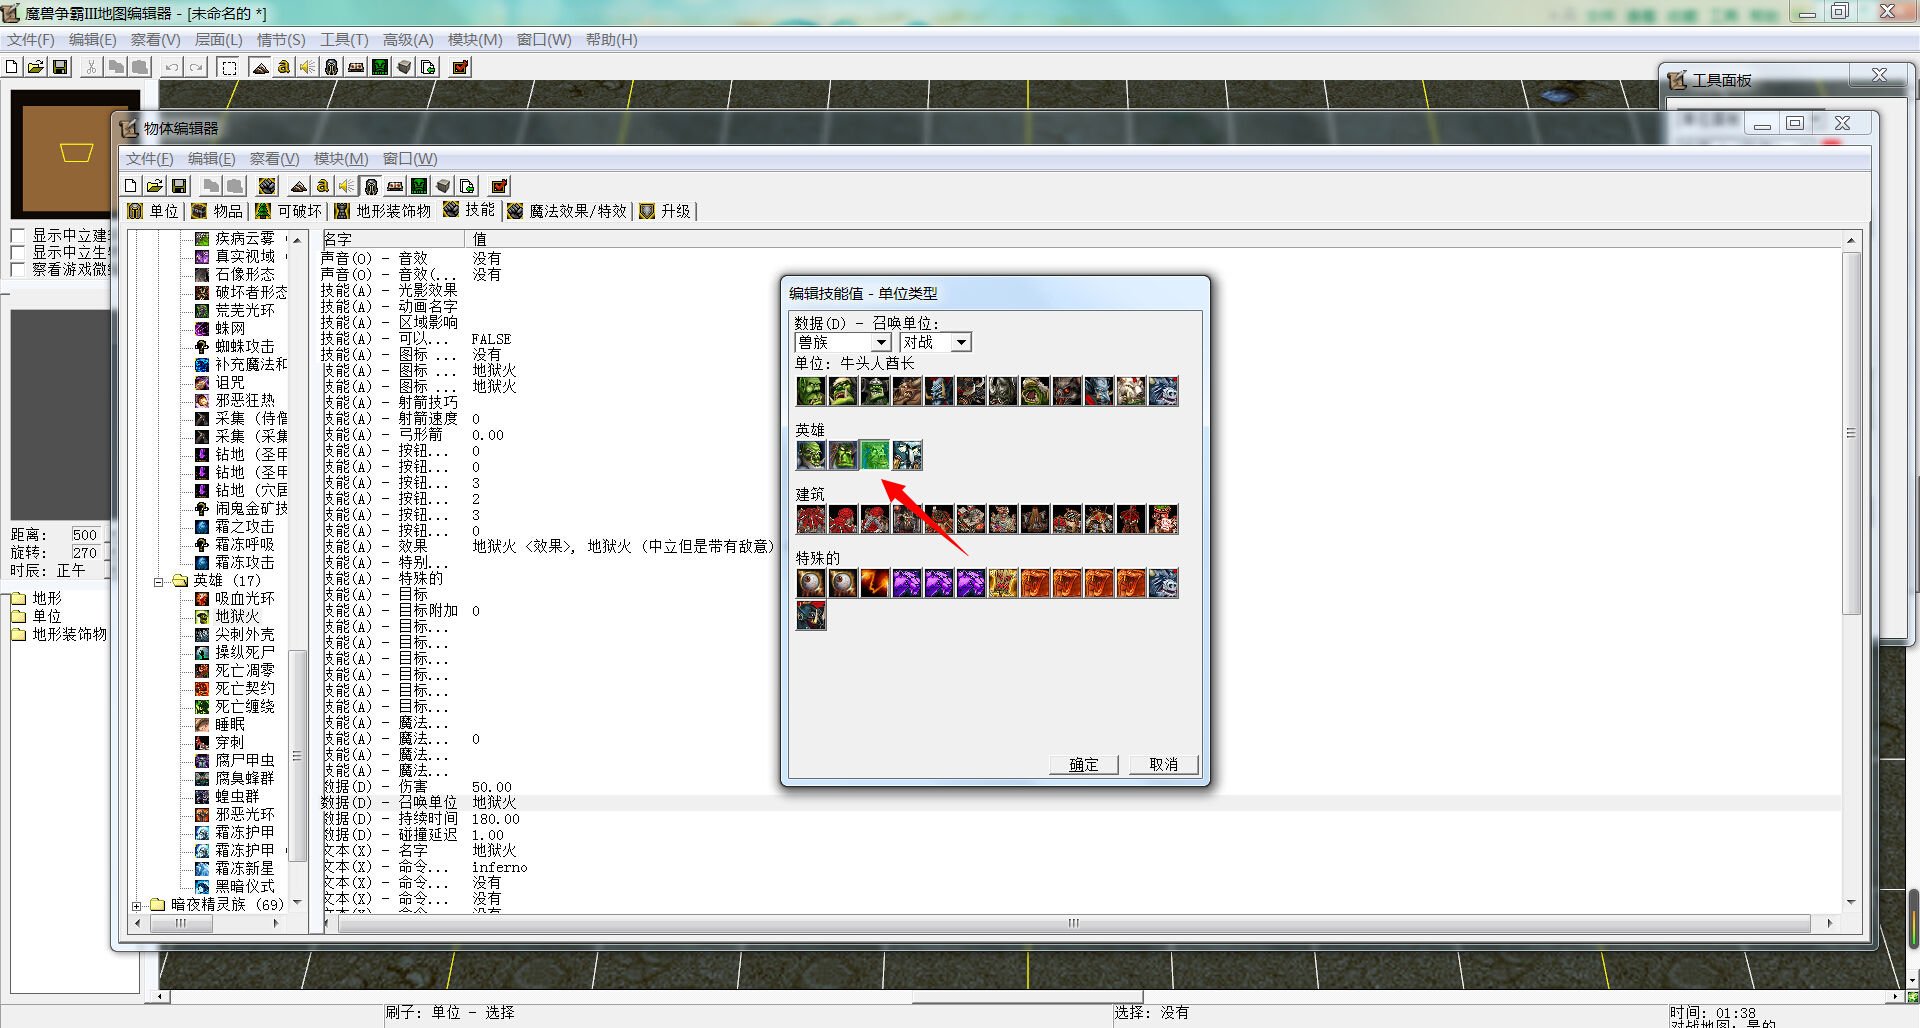Screen dimensions: 1920x1028
Task: Collapse the 英雄 (17) tree folder
Action: (158, 581)
